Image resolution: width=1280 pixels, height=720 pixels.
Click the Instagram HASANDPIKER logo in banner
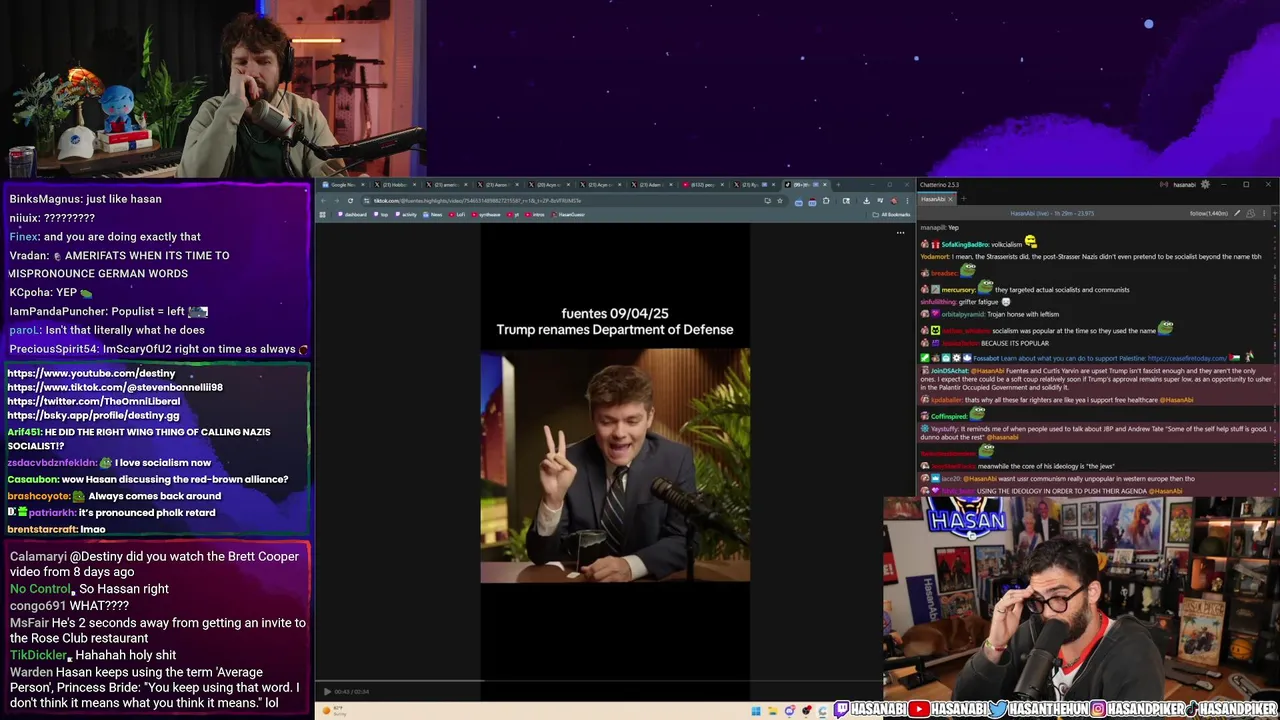(x=1098, y=709)
